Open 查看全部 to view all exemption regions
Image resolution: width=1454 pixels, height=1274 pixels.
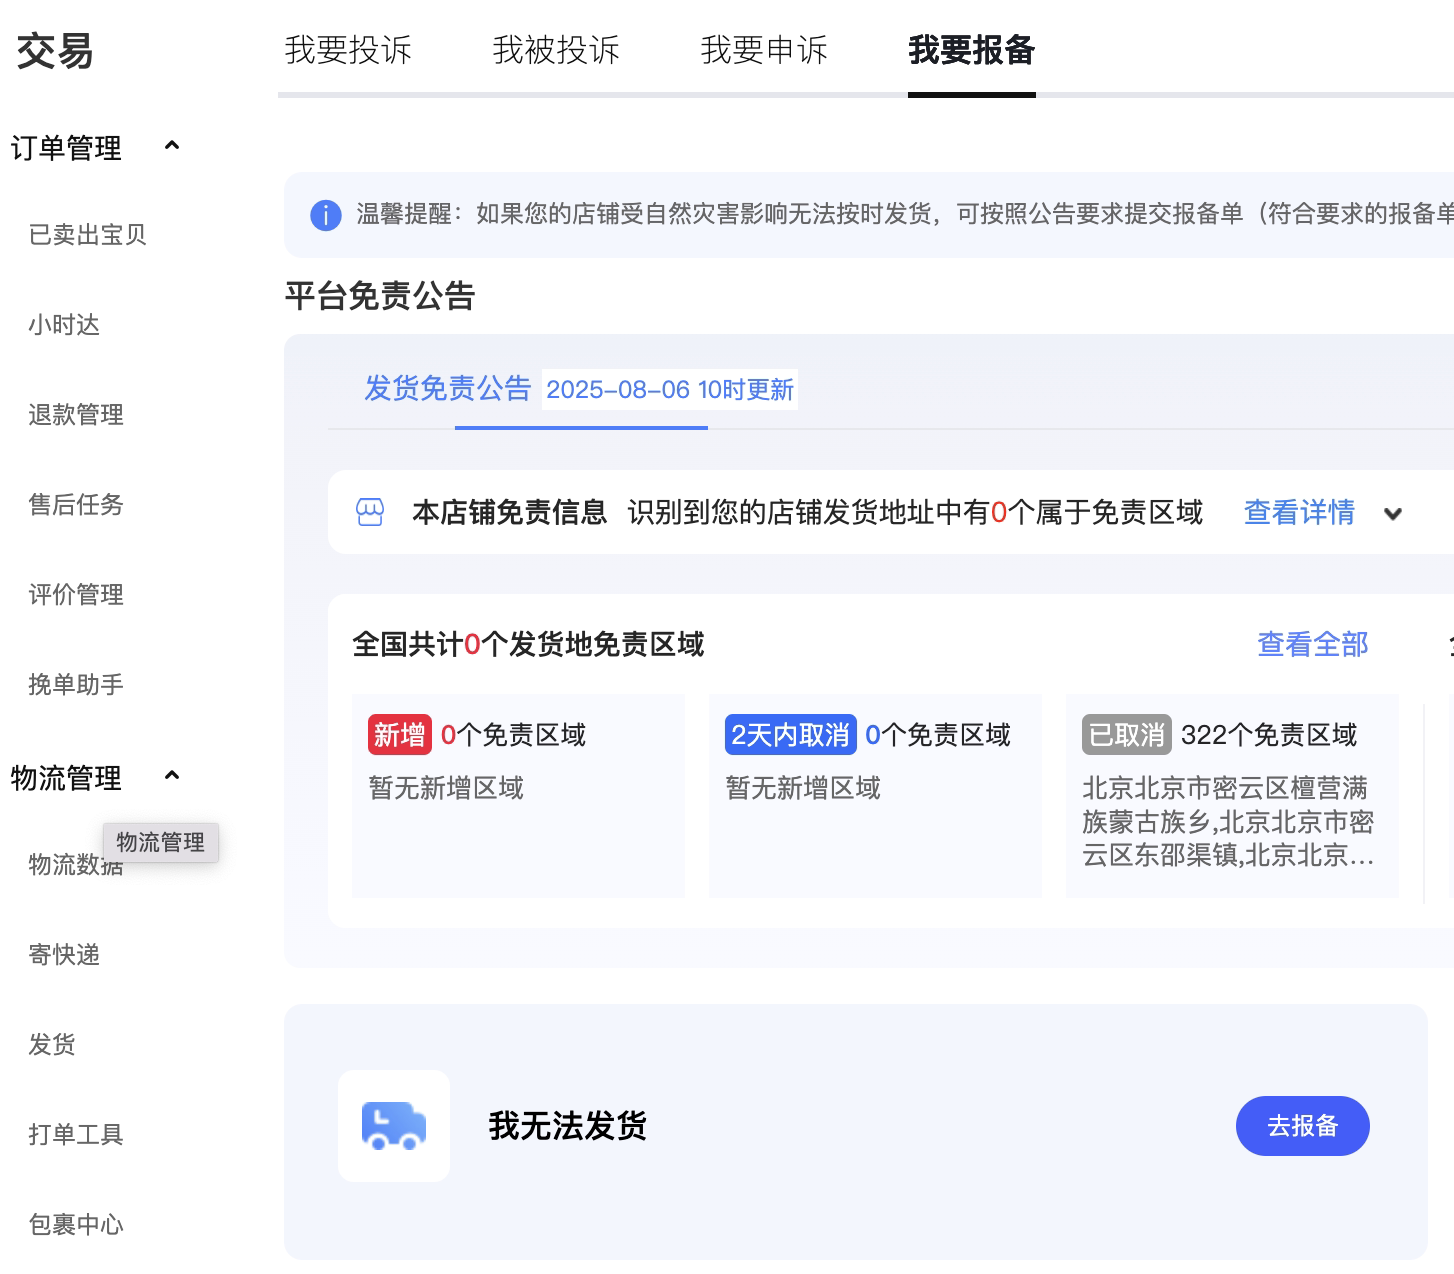click(1312, 645)
